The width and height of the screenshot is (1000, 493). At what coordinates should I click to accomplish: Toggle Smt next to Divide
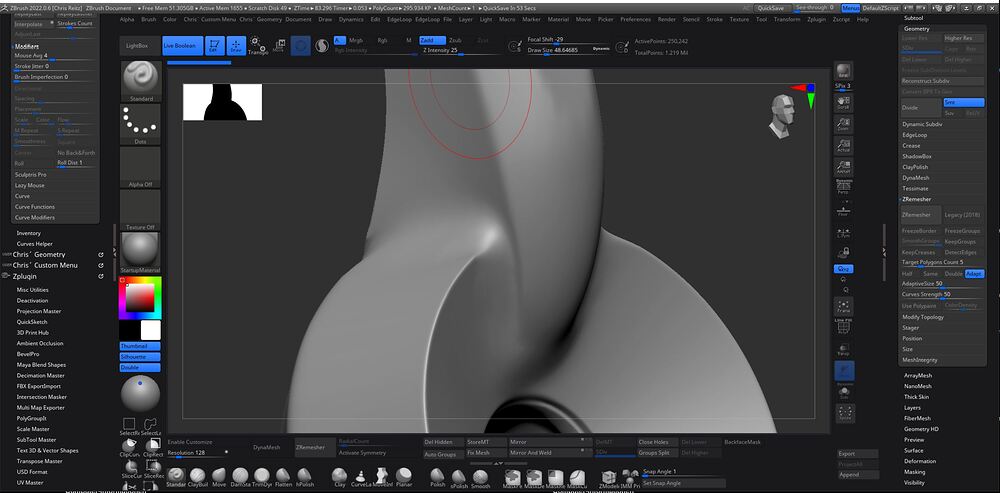[964, 103]
